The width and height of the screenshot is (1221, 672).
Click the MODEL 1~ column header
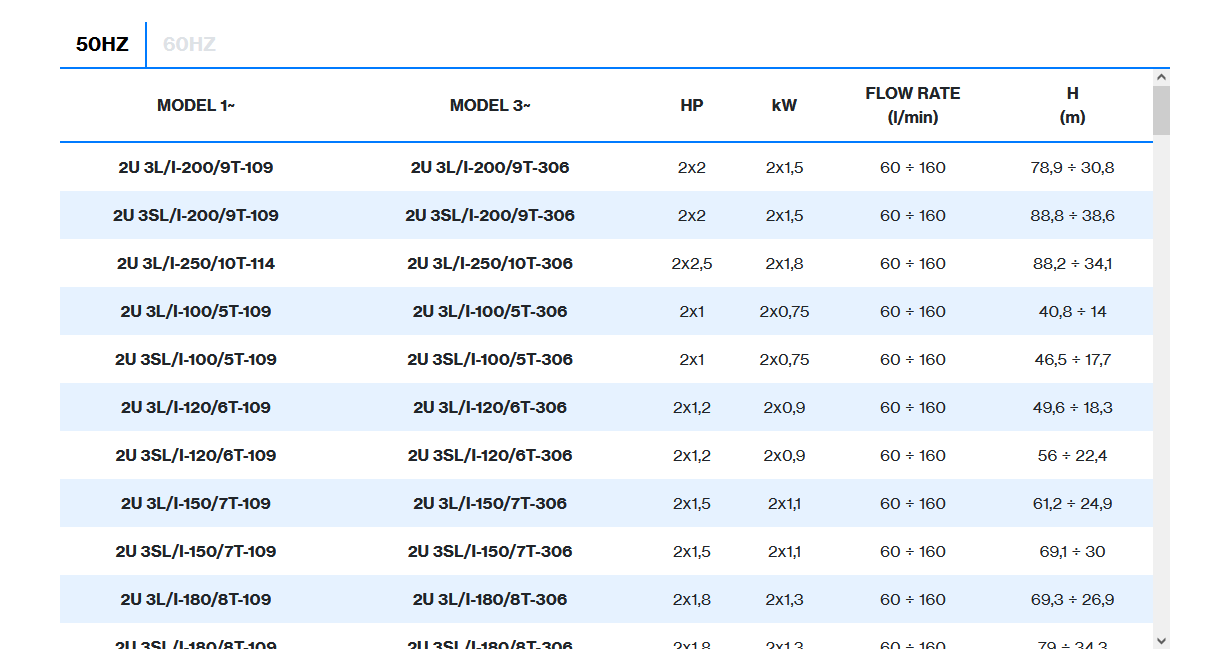[196, 105]
